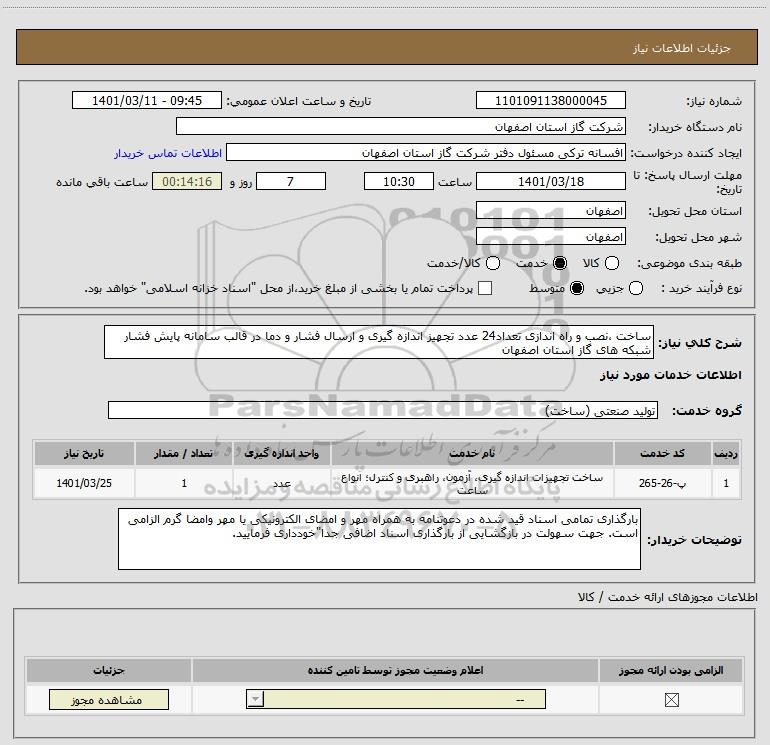Choose the متوسط purchase type radio
Image resolution: width=770 pixels, height=745 pixels.
[577, 288]
